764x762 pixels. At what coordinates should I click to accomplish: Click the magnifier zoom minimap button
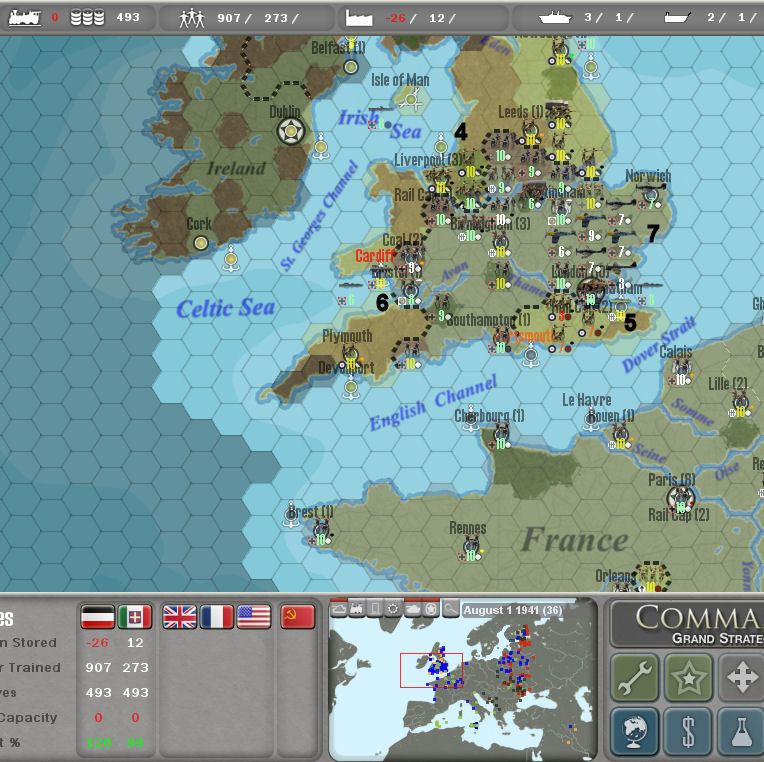click(450, 609)
